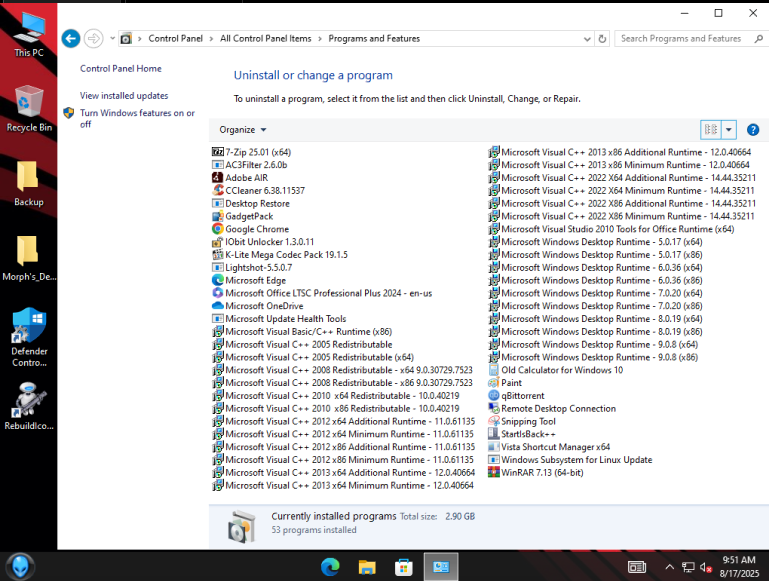Select Lightshot-5.5.0.7 entry
The image size is (769, 581).
pos(252,267)
